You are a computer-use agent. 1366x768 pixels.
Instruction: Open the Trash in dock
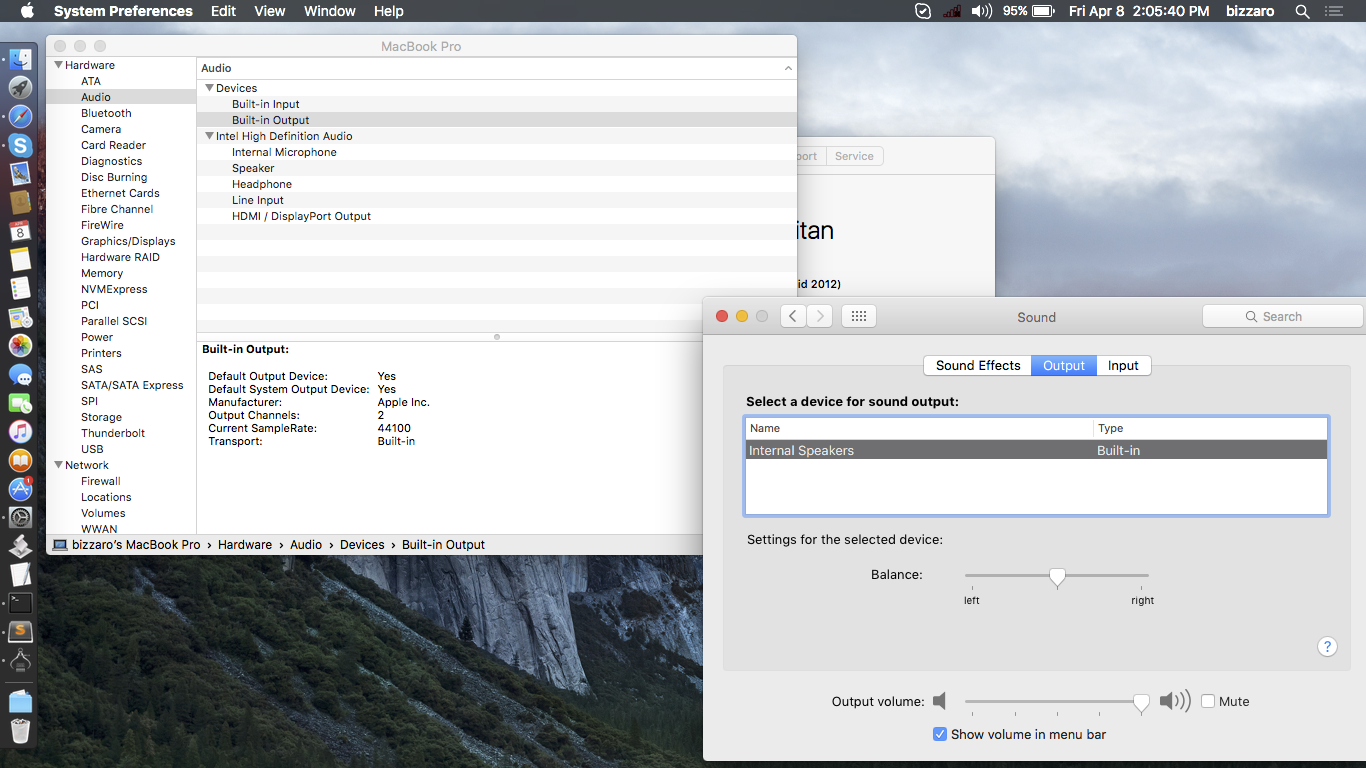click(x=20, y=731)
